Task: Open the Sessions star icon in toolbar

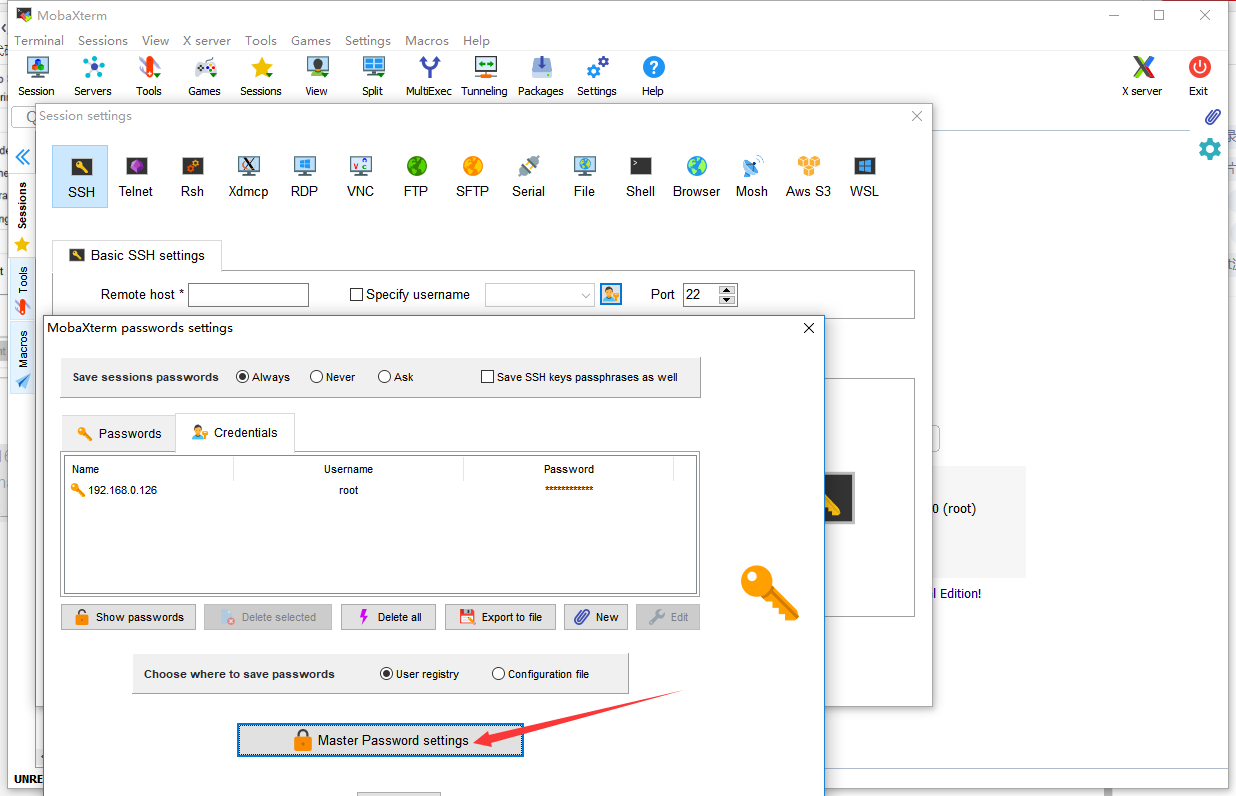Action: [261, 76]
